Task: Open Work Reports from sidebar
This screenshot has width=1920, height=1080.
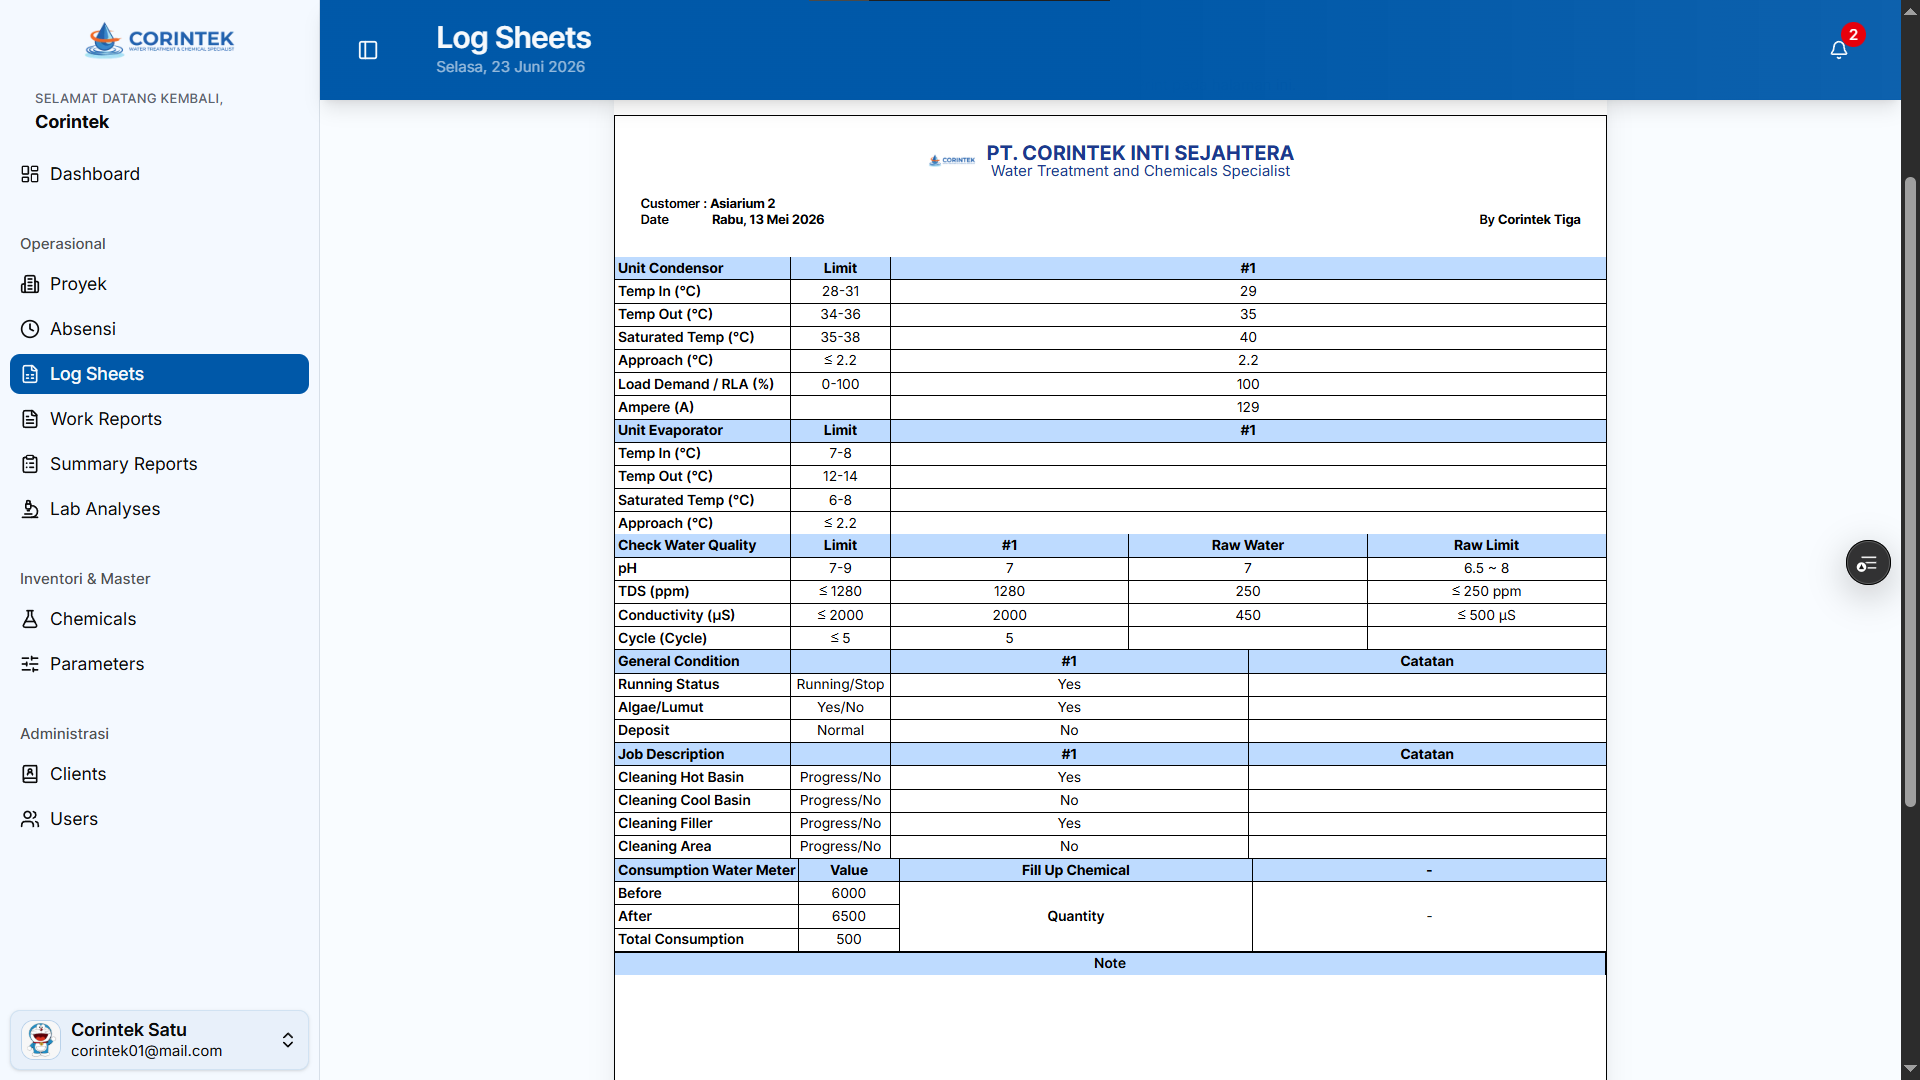Action: tap(160, 419)
